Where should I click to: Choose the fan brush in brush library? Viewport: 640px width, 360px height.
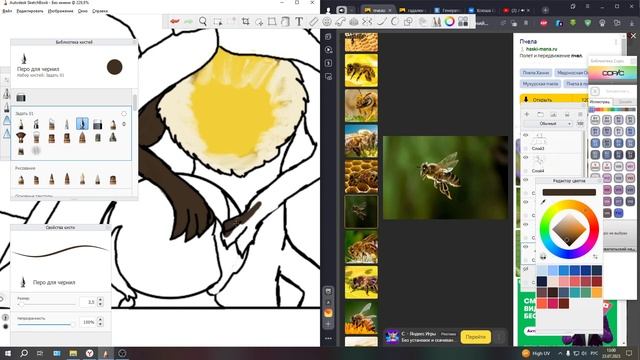tap(21, 138)
